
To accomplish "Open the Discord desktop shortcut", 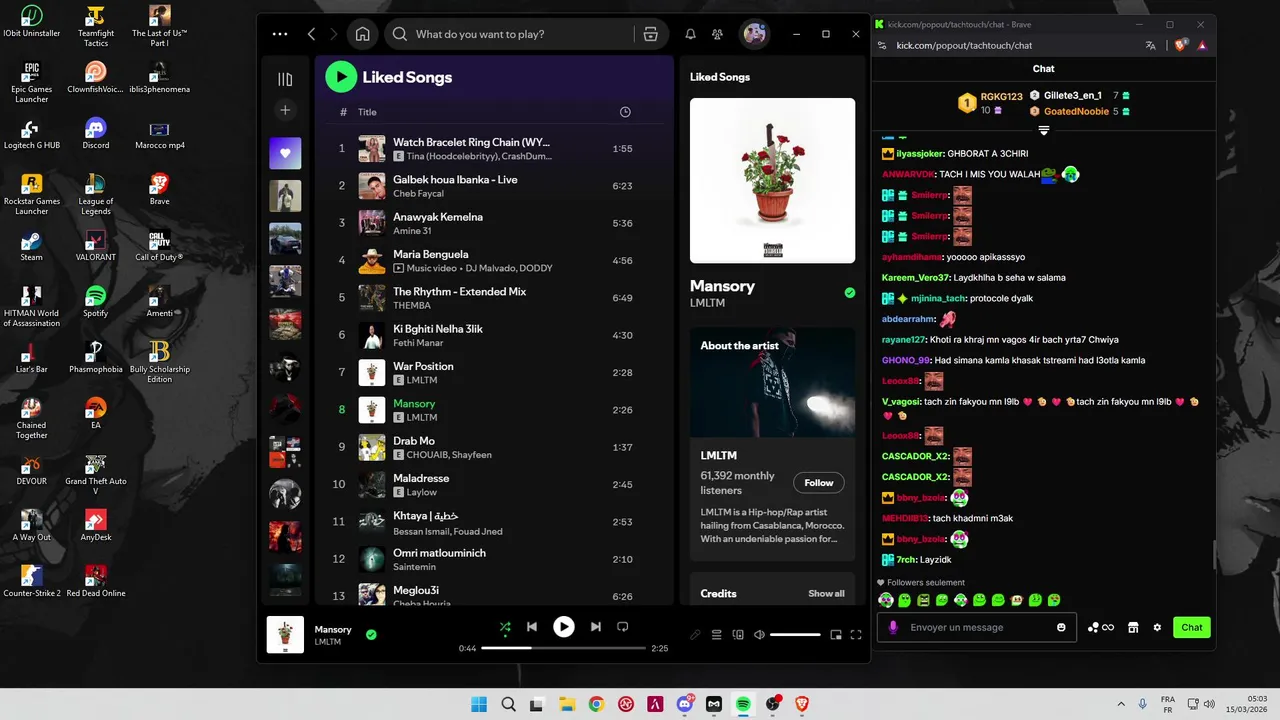I will pyautogui.click(x=95, y=133).
